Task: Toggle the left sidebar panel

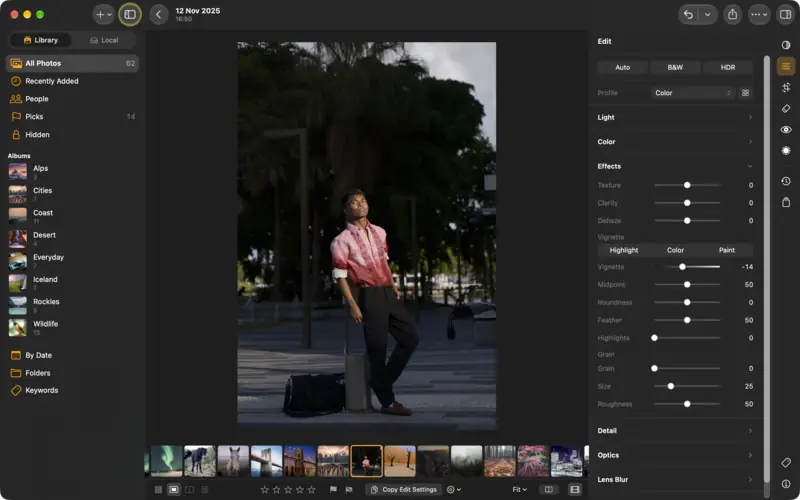Action: pos(130,14)
